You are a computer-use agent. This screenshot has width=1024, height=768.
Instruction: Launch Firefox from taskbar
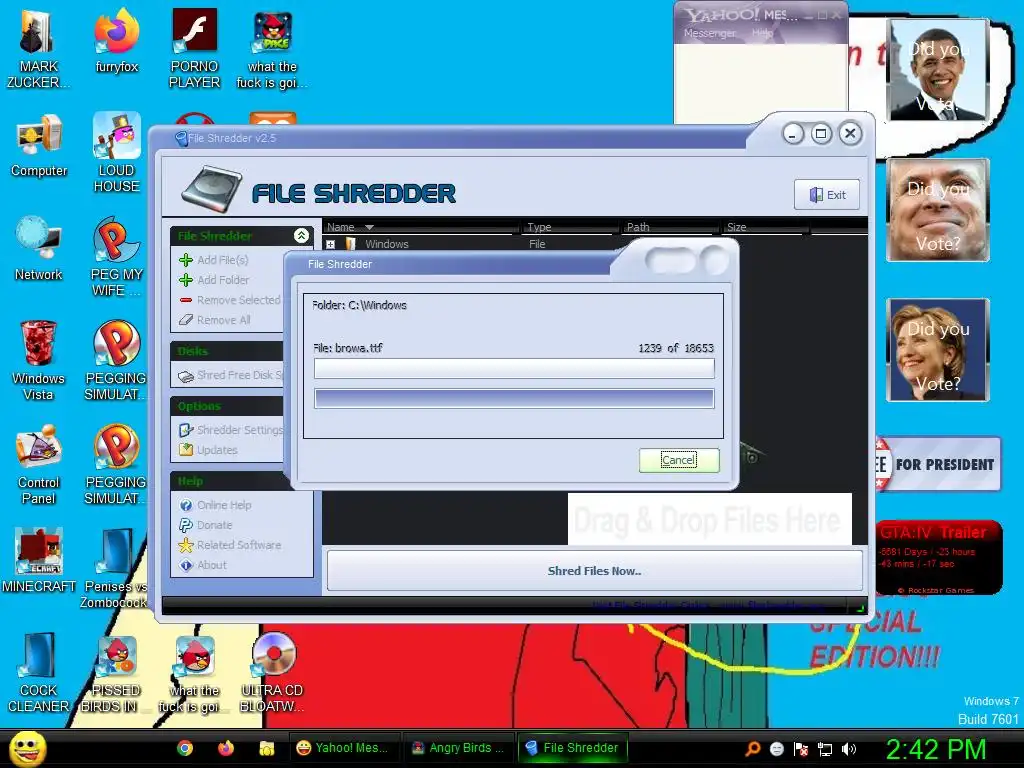coord(226,748)
